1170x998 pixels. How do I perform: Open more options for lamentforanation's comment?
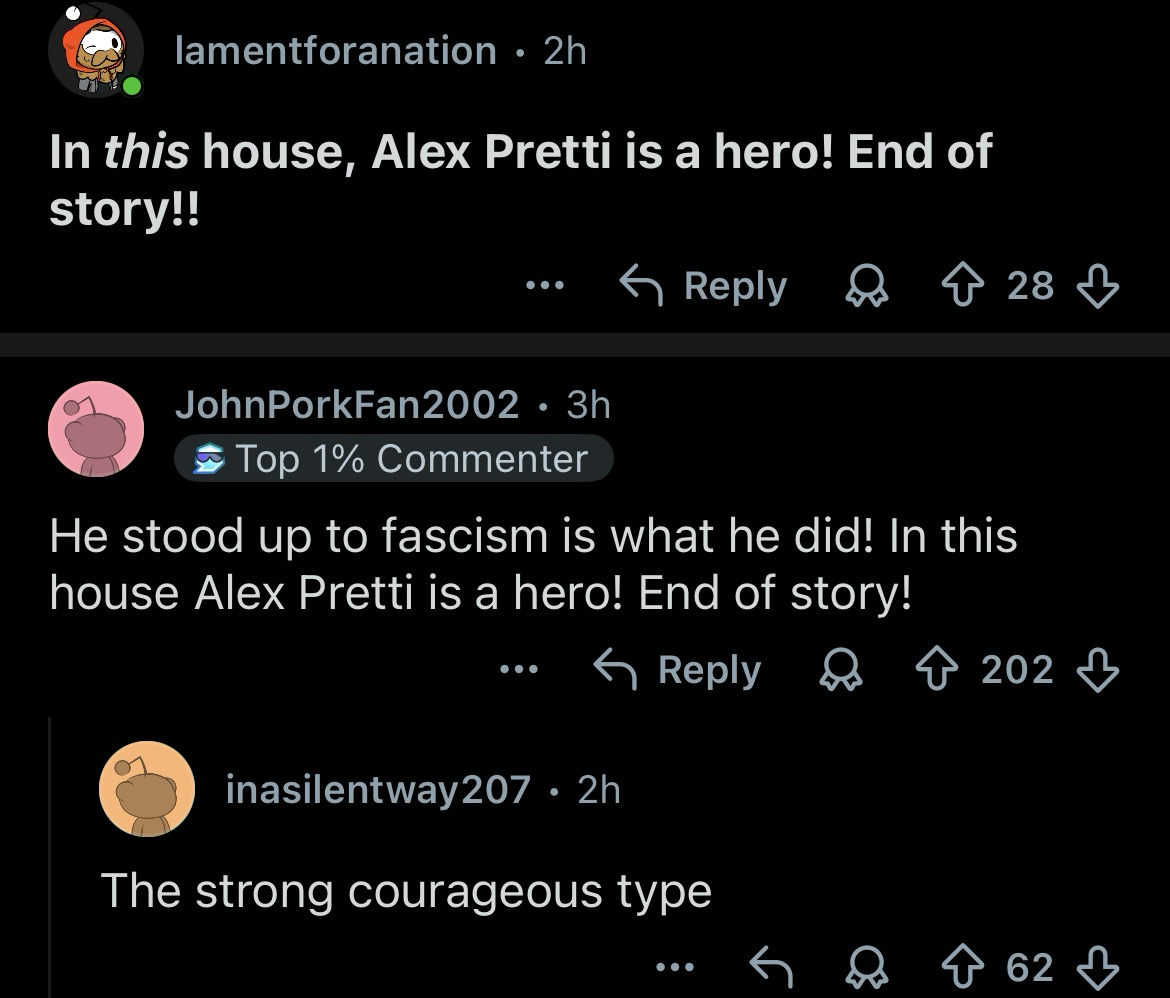[x=545, y=287]
